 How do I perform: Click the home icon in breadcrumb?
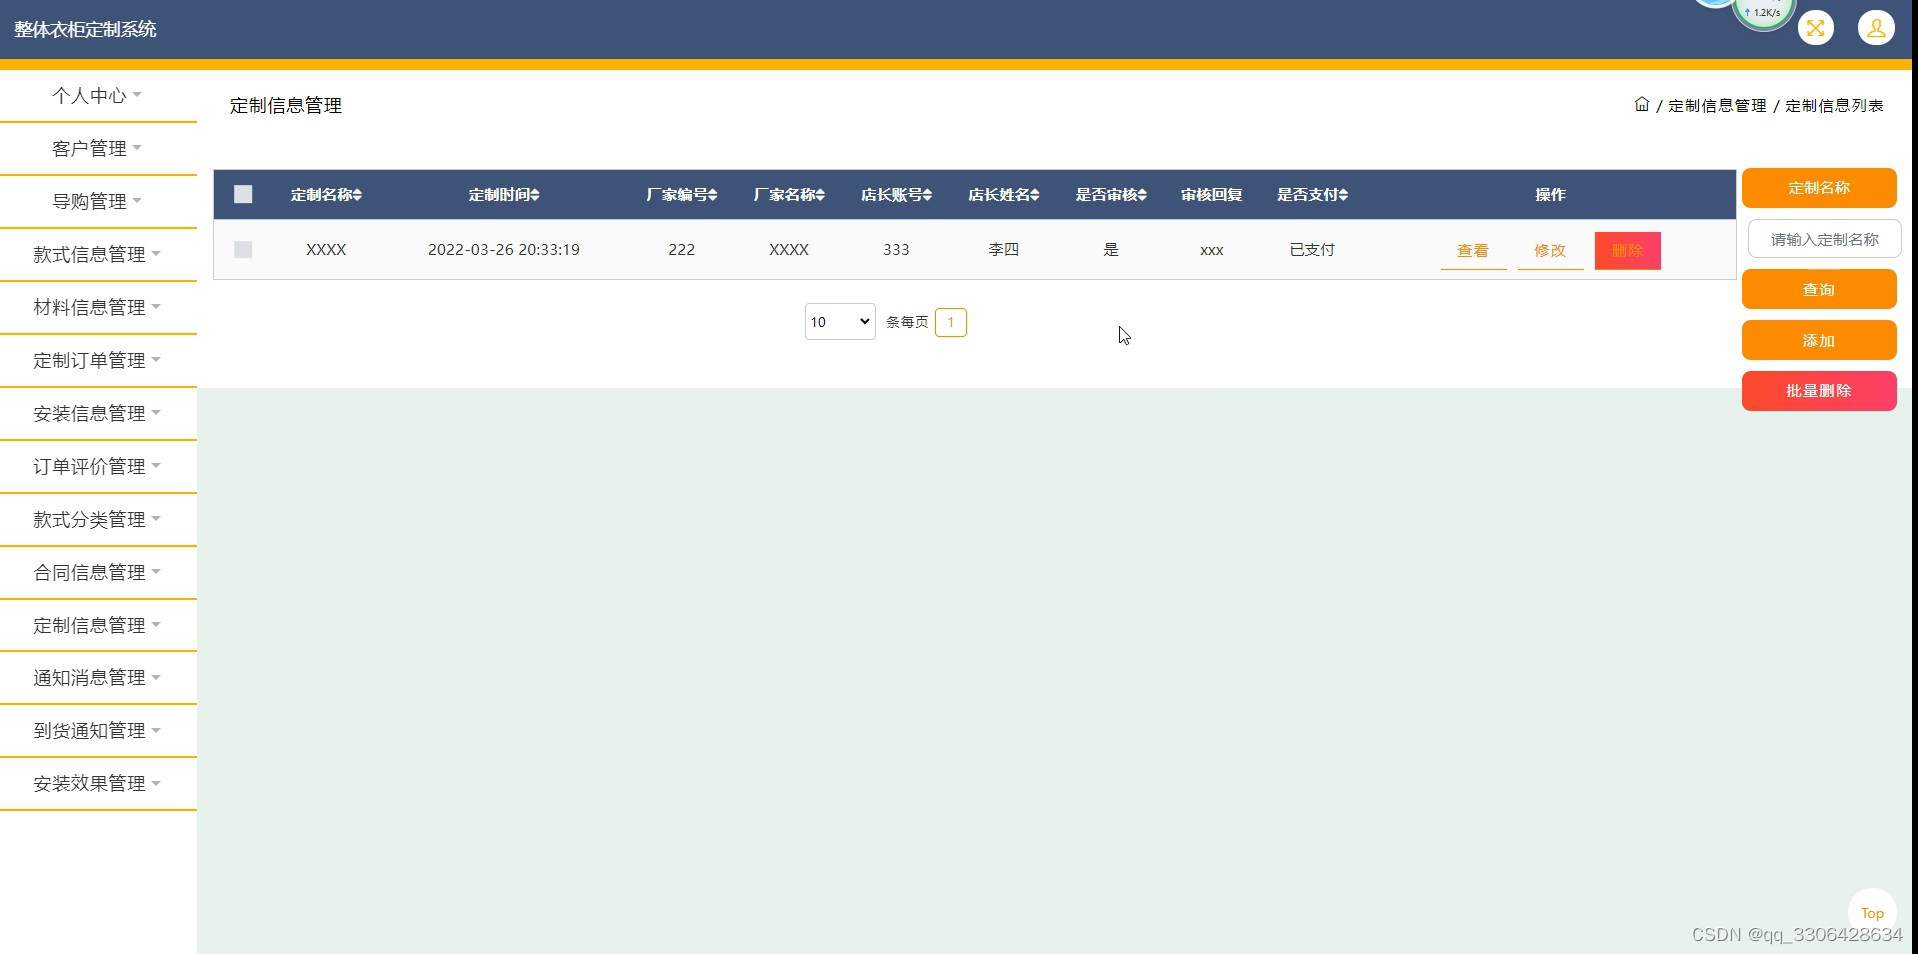pos(1641,104)
